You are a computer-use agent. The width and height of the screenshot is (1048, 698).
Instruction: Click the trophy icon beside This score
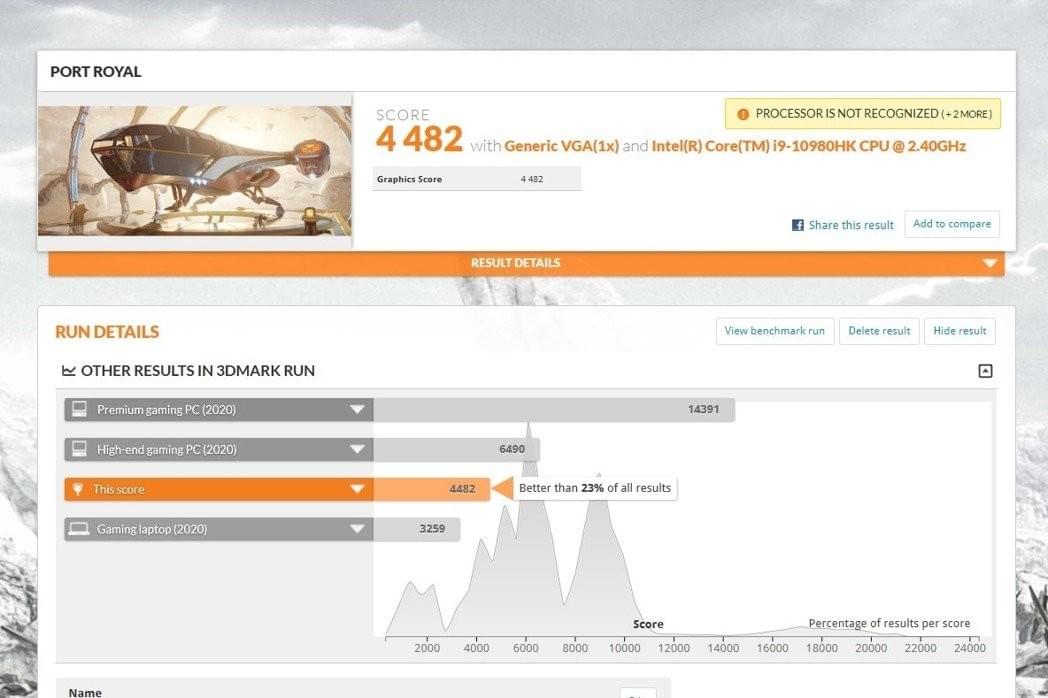78,489
